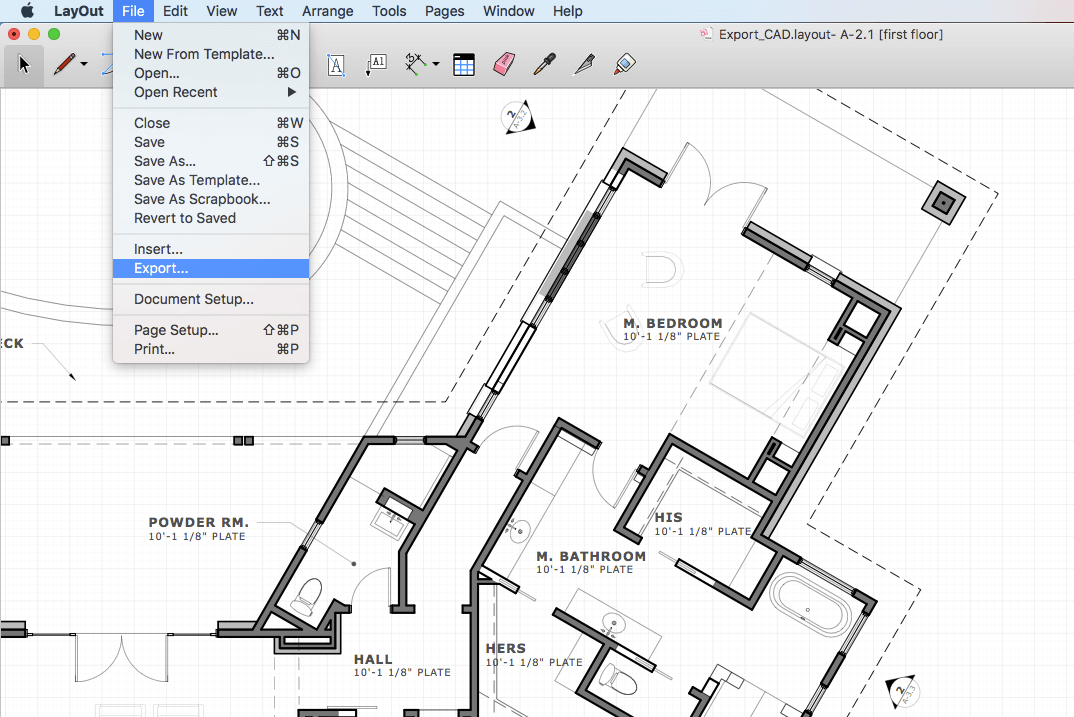This screenshot has width=1074, height=717.
Task: Open the Help menu
Action: pos(568,11)
